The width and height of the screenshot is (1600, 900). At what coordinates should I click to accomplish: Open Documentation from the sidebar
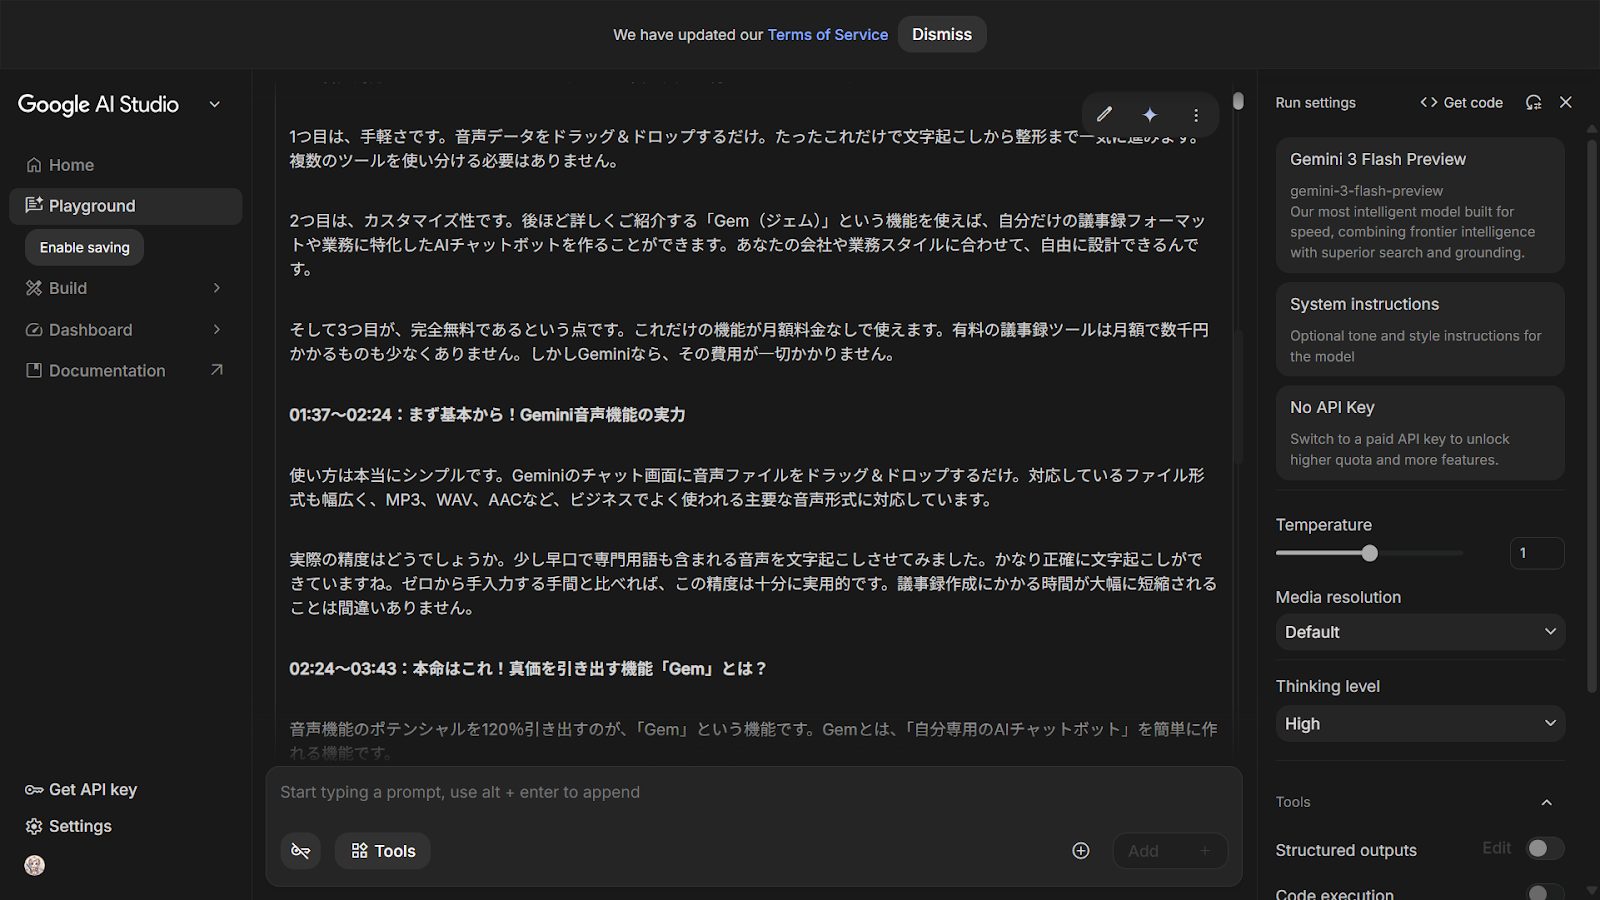[107, 371]
